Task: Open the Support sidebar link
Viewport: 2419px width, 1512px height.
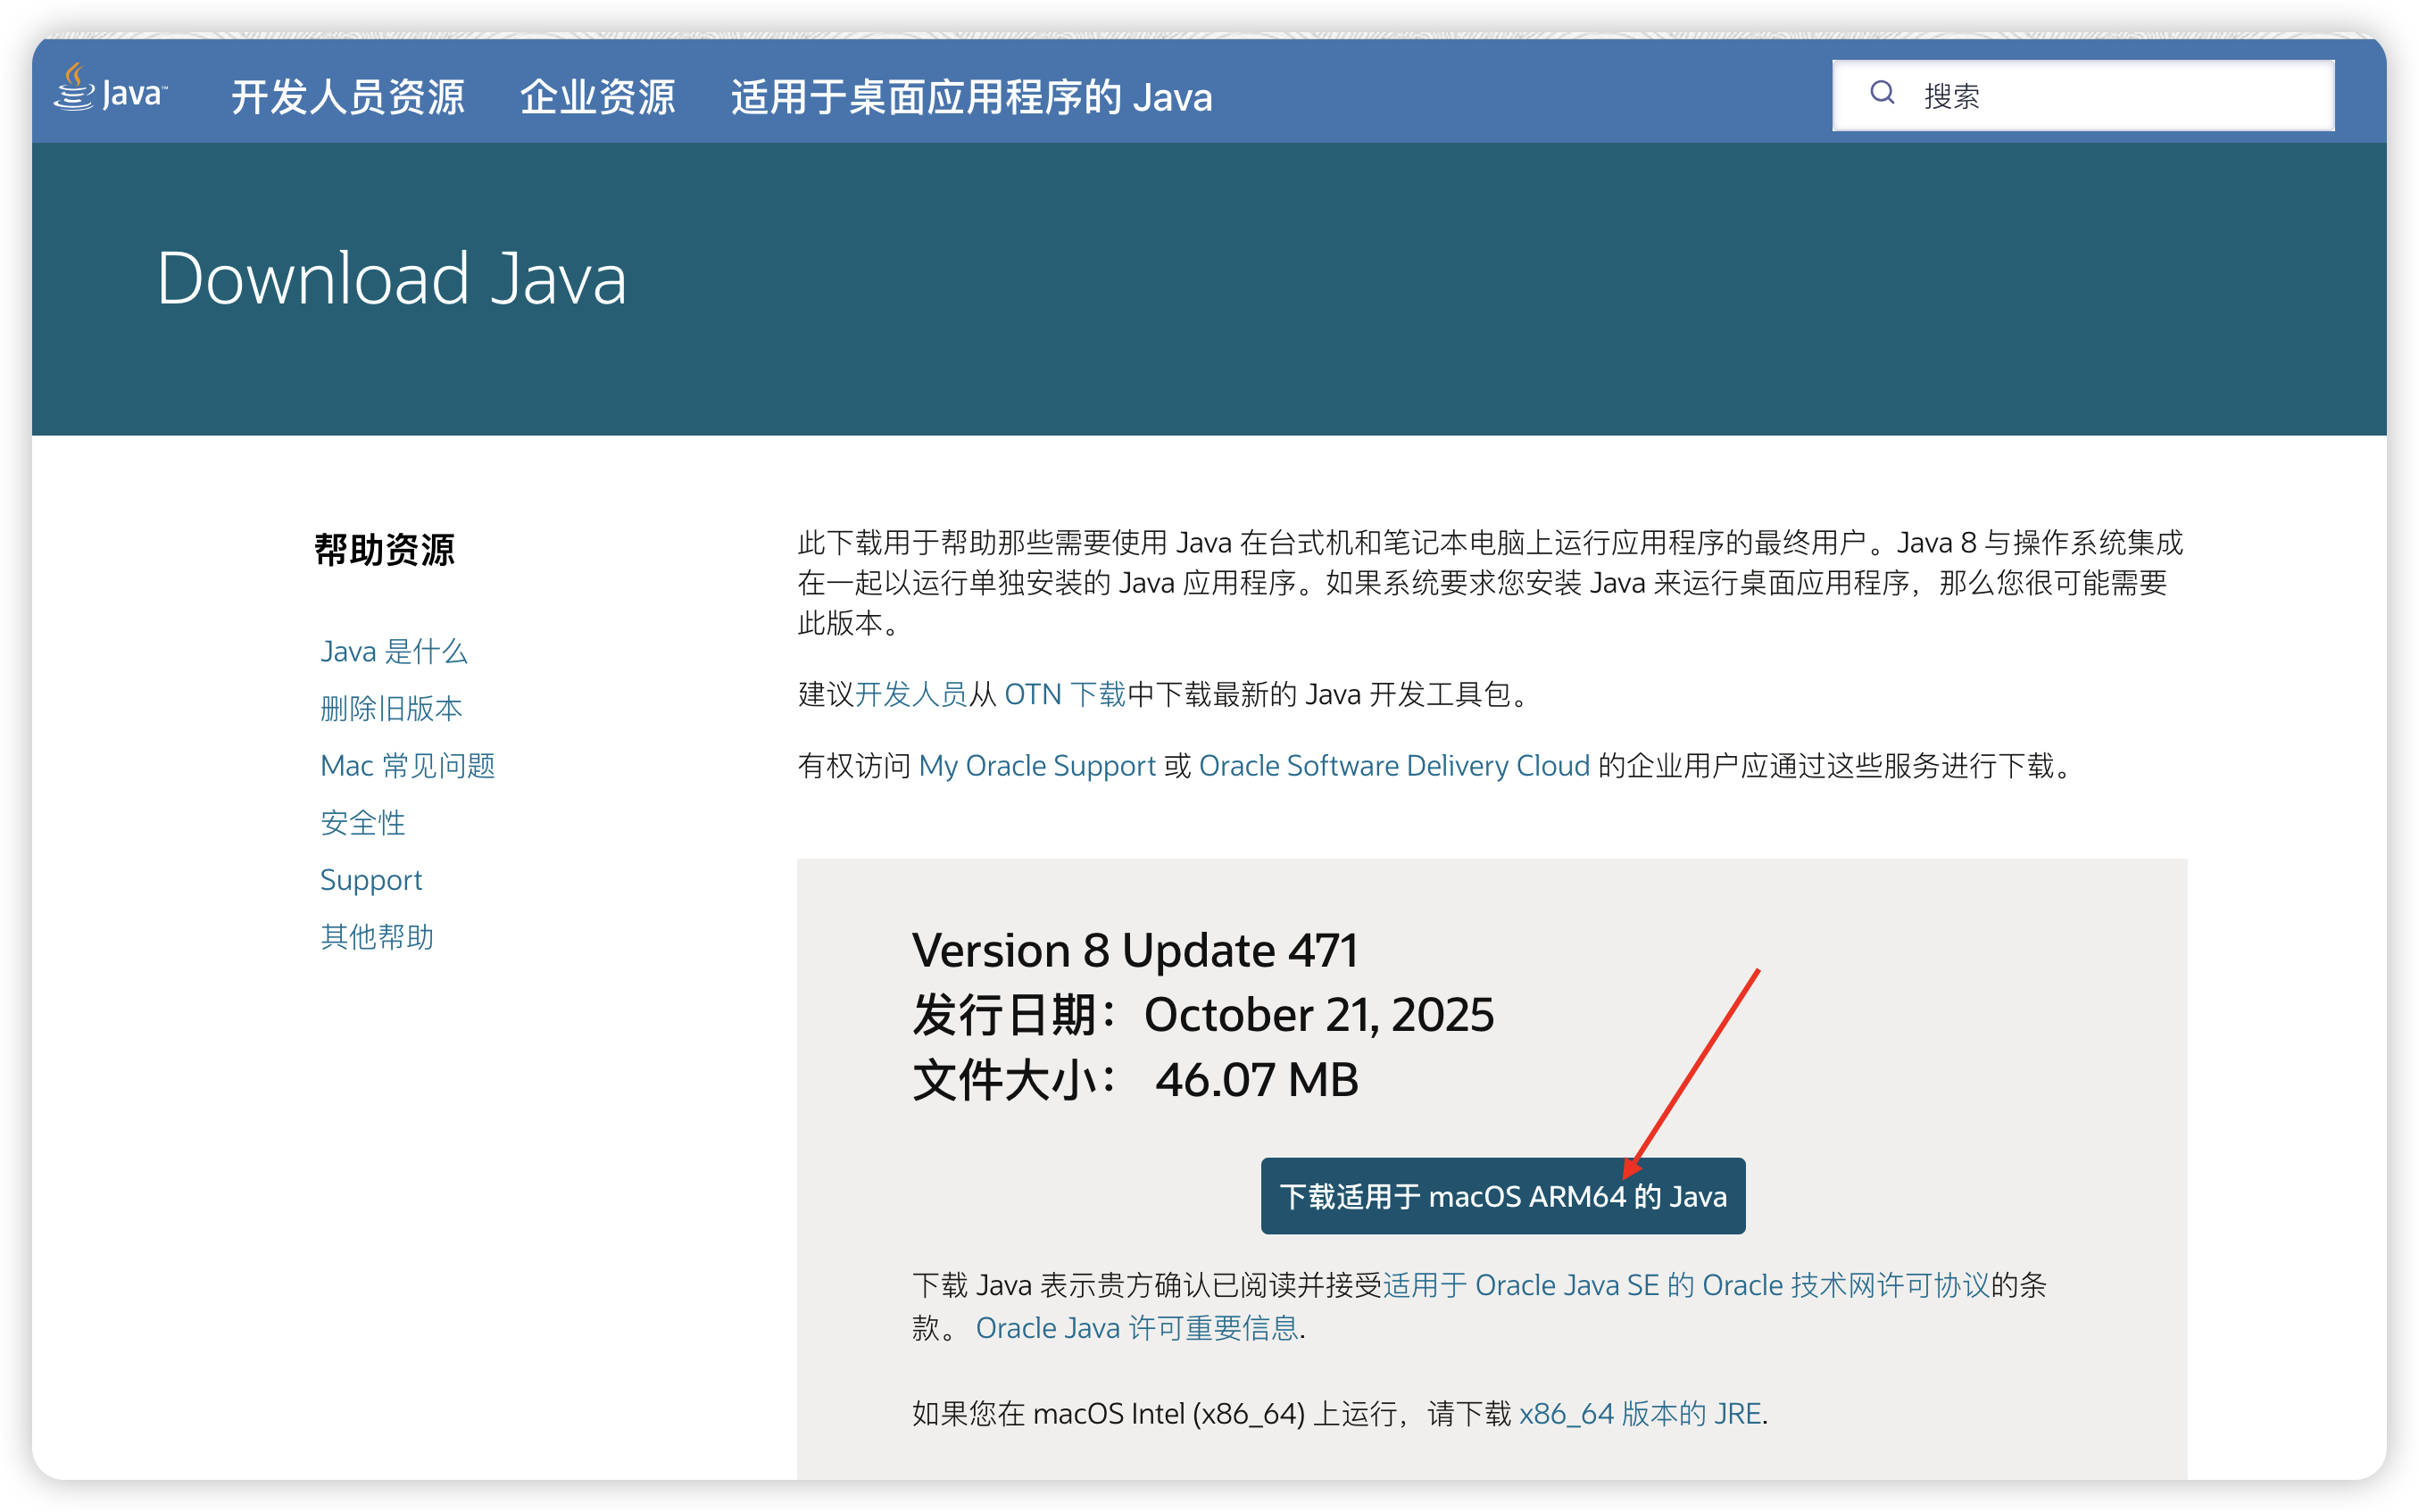Action: [371, 880]
